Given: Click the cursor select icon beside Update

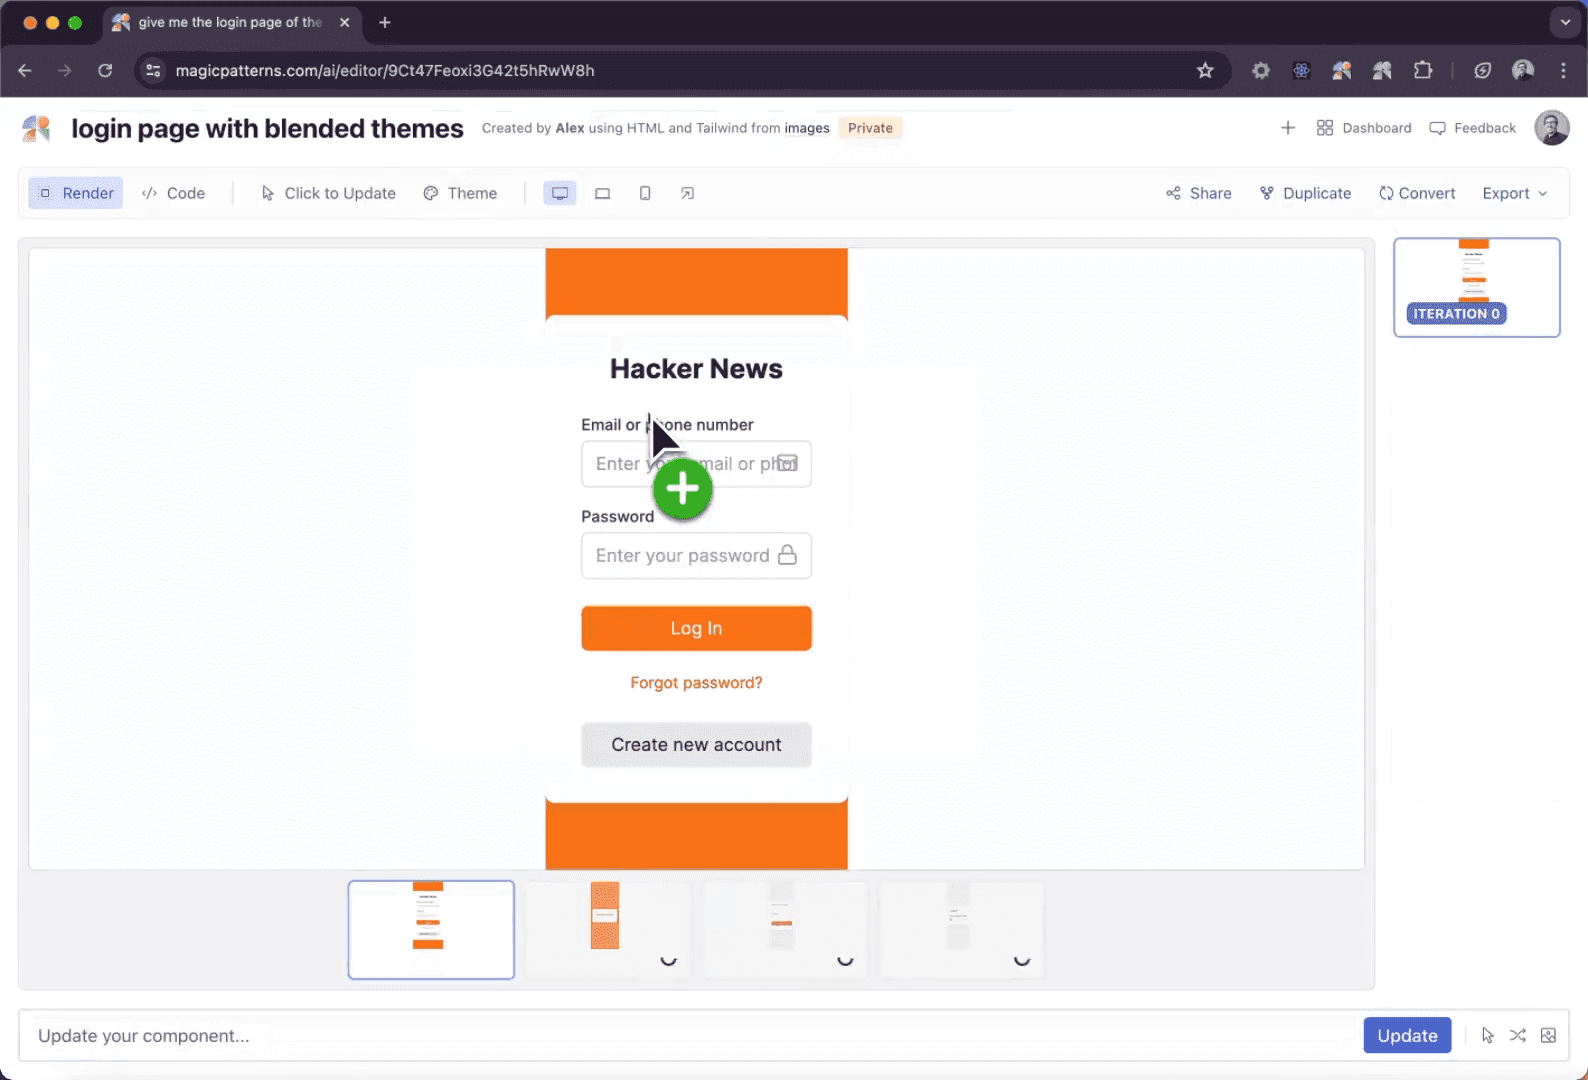Looking at the screenshot, I should [1488, 1036].
